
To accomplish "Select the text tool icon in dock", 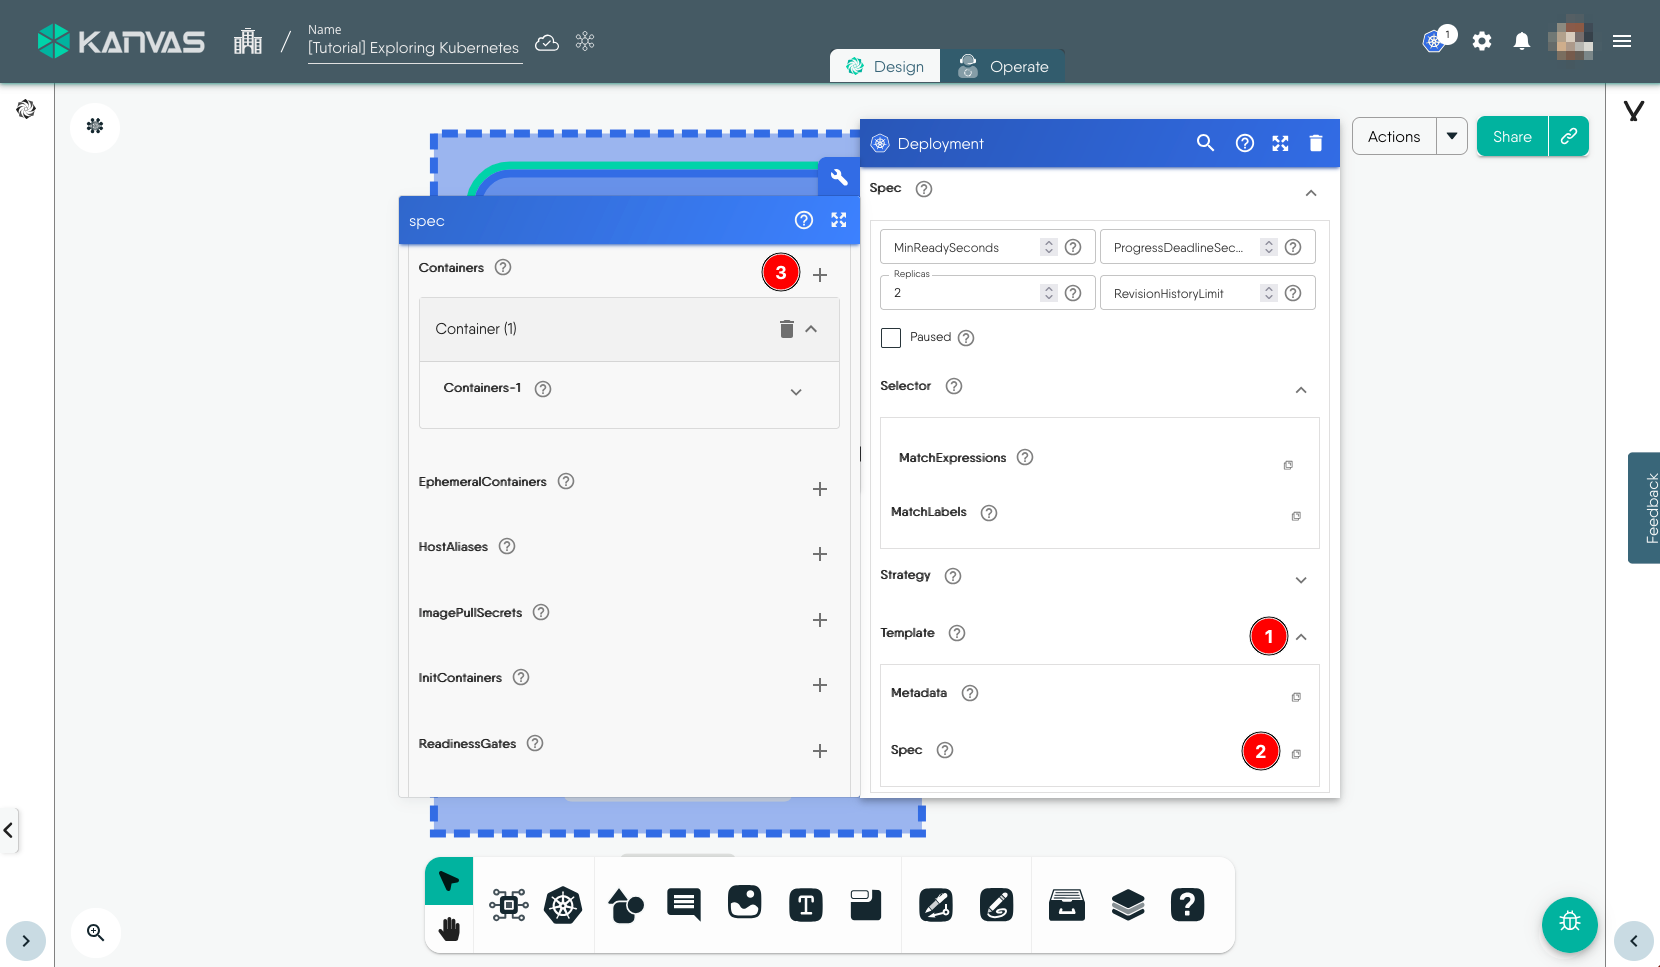I will pyautogui.click(x=805, y=906).
